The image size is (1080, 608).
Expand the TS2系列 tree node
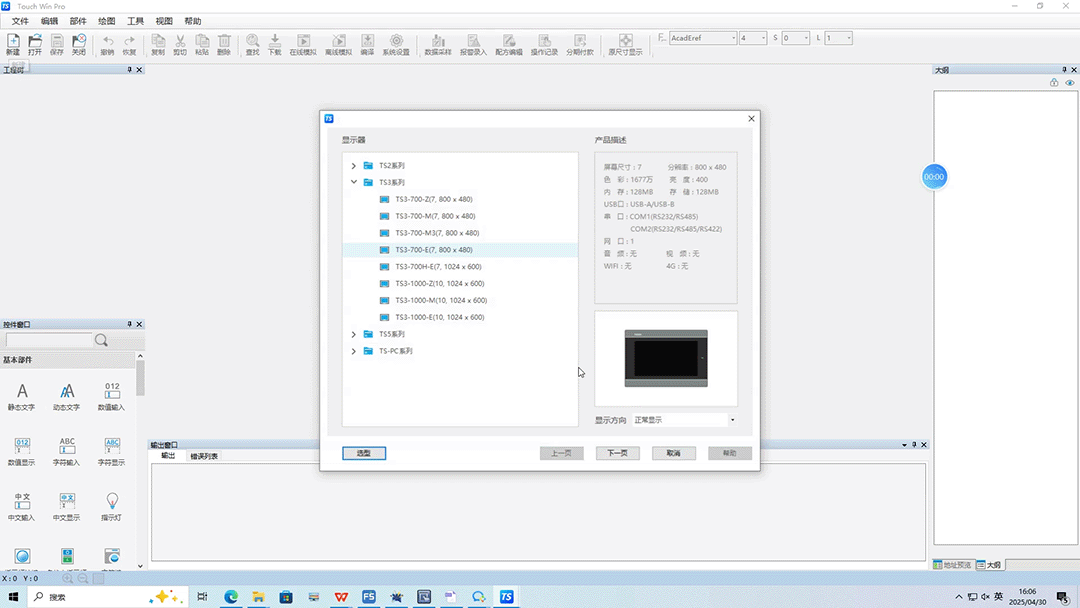tap(354, 166)
